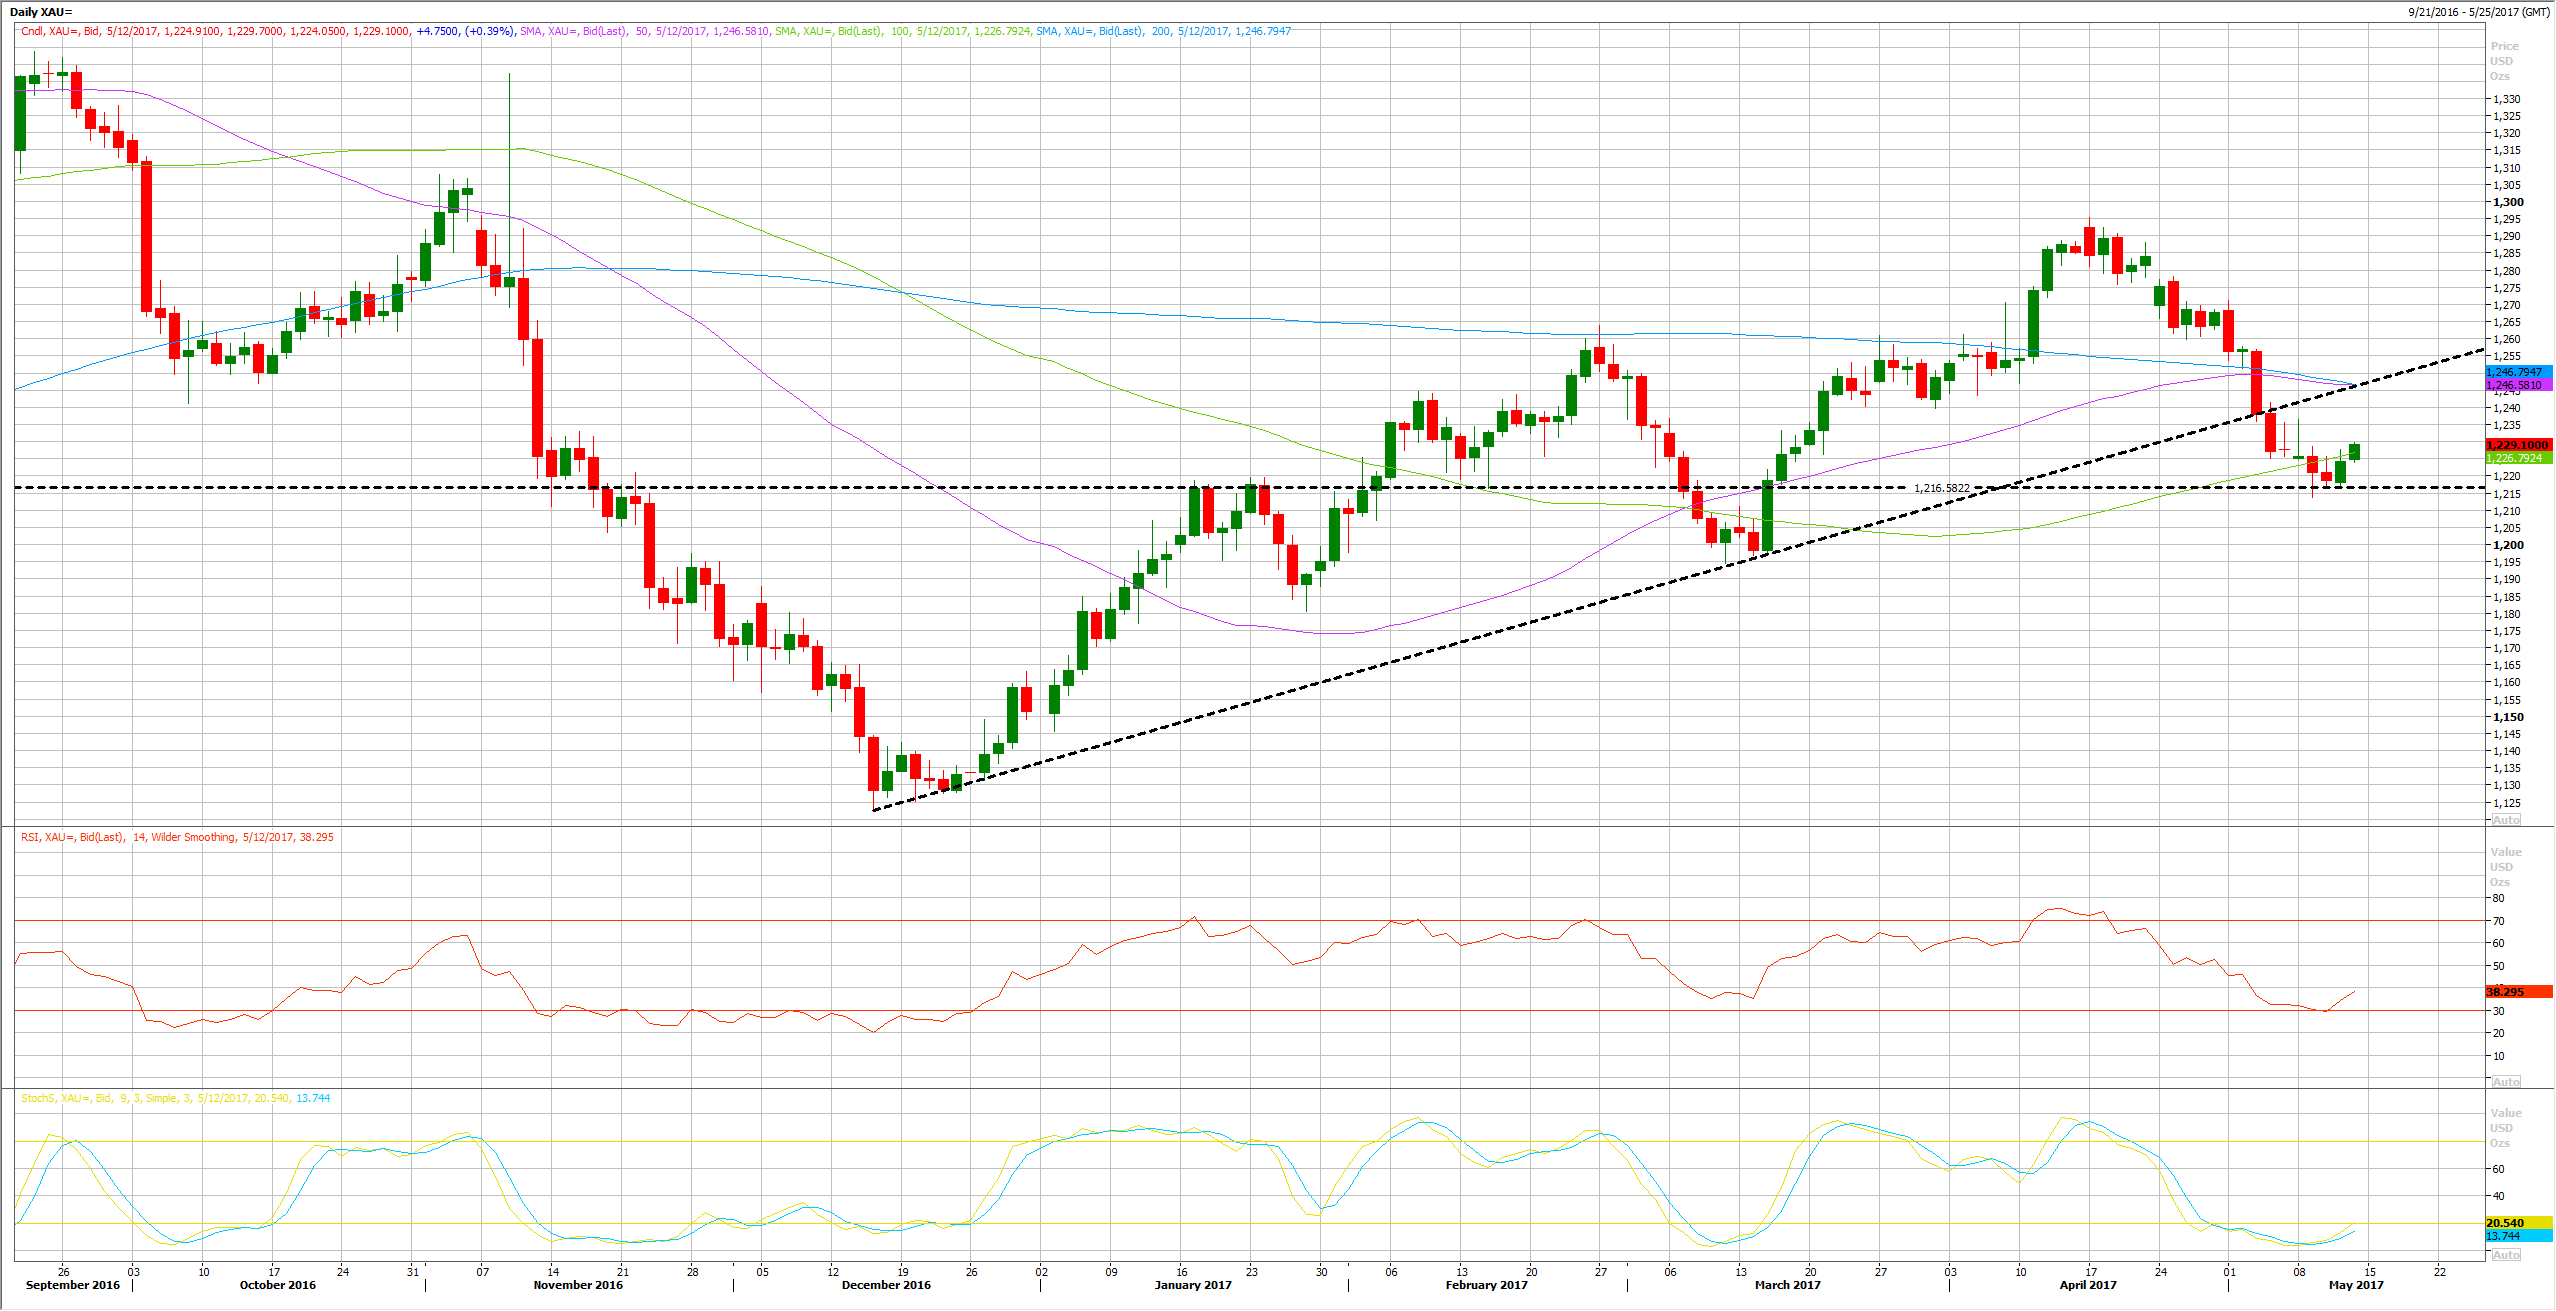Click the Daily XAU= chart title

pyautogui.click(x=41, y=12)
